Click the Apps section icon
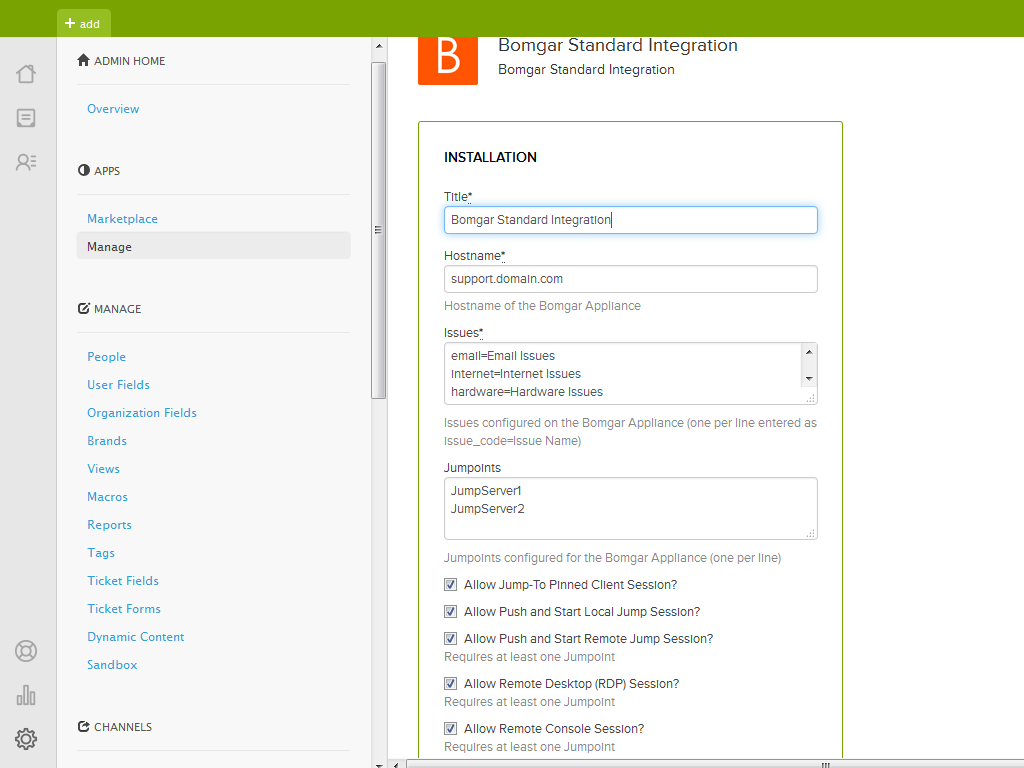Viewport: 1024px width, 768px height. [84, 170]
